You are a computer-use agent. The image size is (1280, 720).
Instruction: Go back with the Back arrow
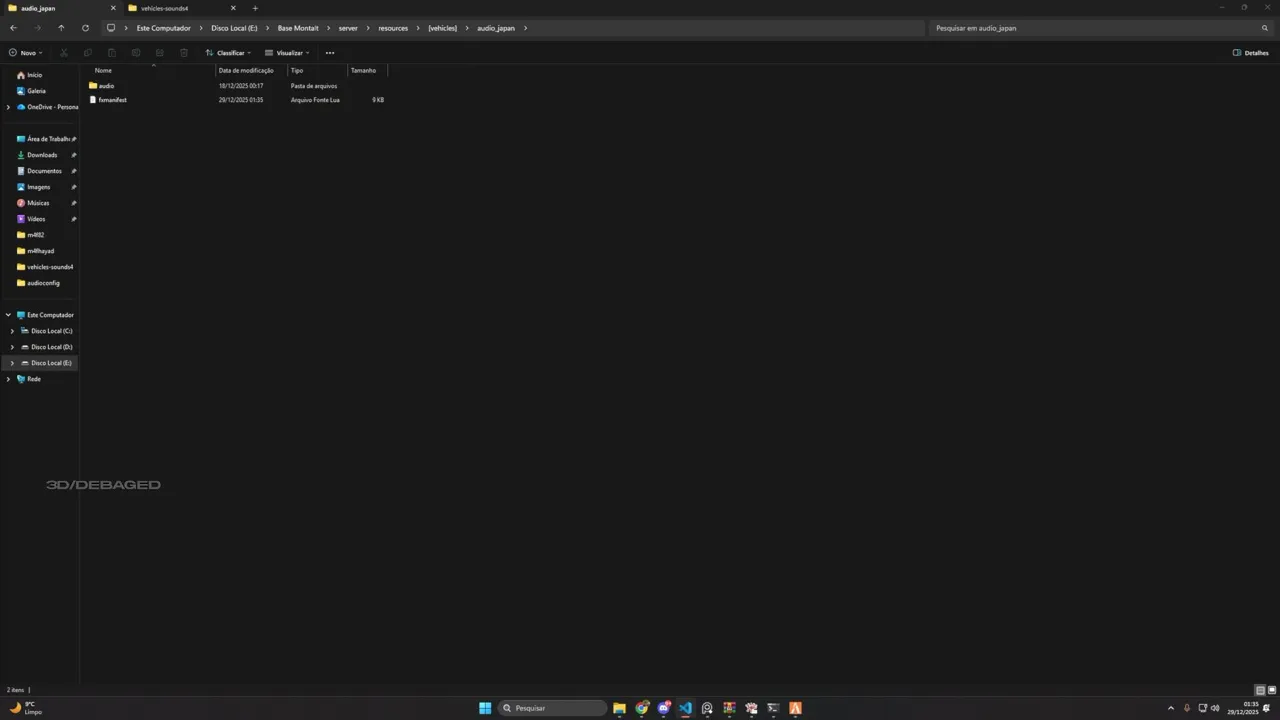click(13, 28)
